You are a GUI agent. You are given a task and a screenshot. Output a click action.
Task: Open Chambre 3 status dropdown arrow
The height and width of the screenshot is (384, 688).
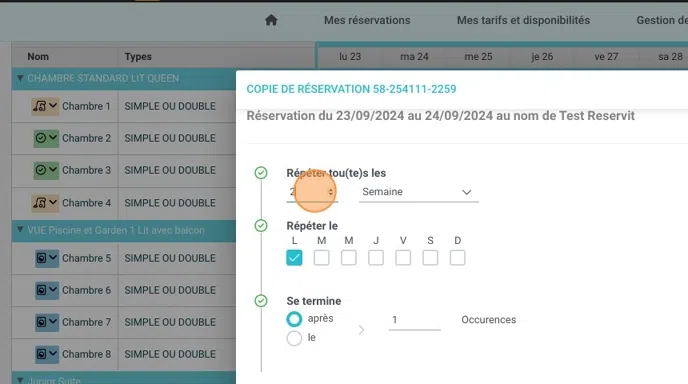coord(53,169)
